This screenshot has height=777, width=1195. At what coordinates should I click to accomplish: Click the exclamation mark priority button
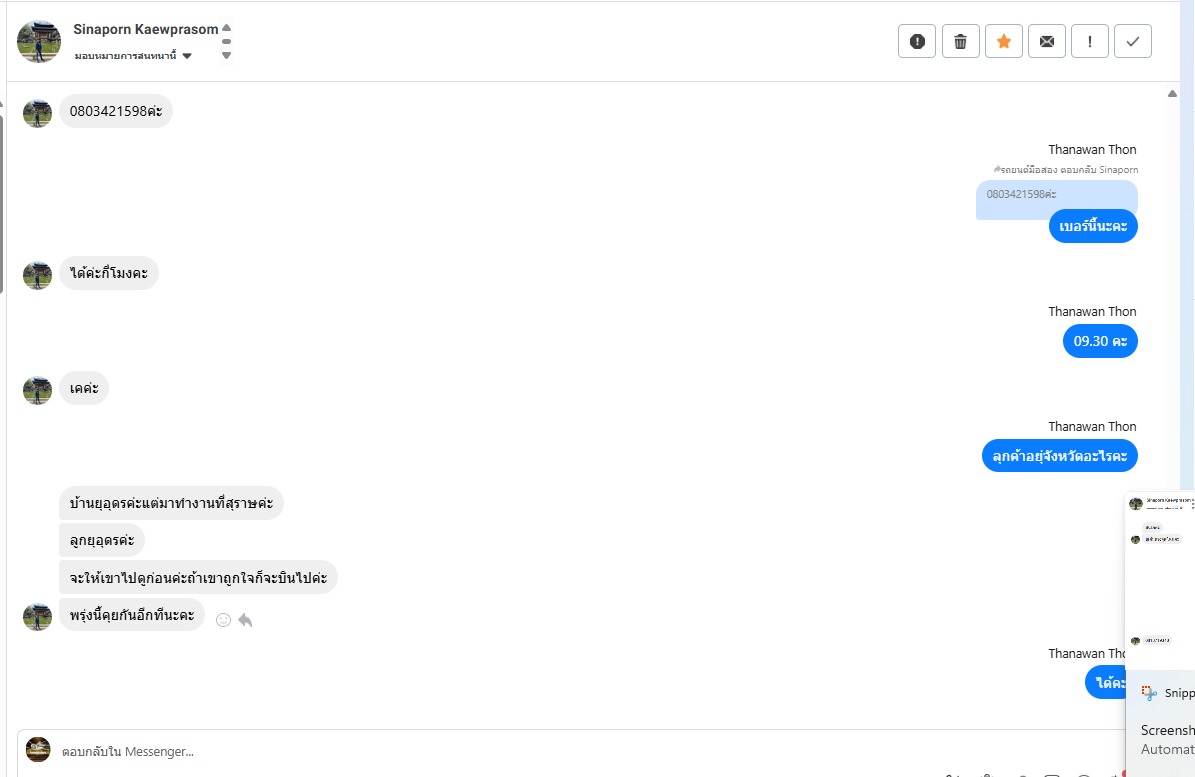tap(1090, 41)
